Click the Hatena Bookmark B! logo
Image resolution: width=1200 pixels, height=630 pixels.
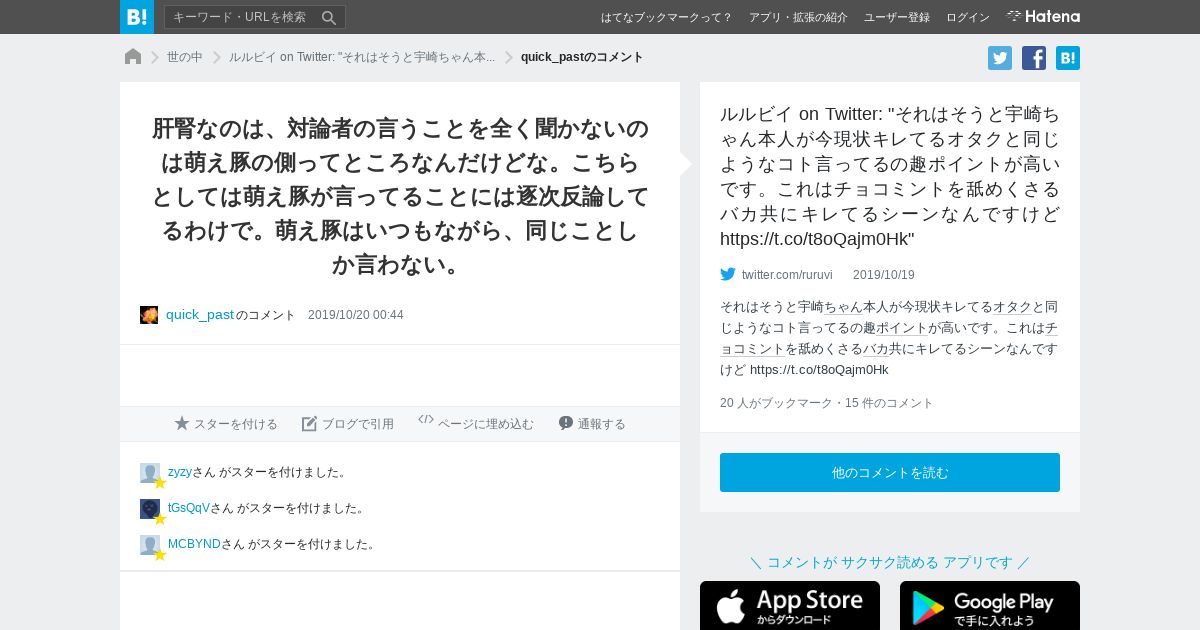(137, 17)
